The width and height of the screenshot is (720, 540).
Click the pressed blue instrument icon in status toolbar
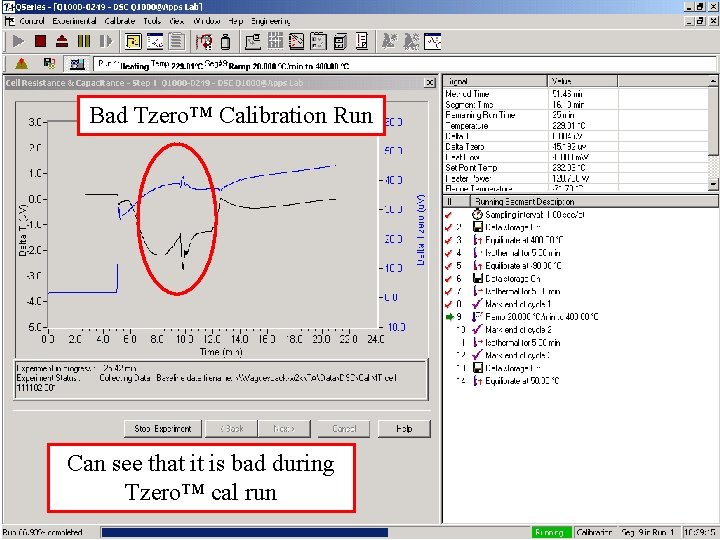pos(77,64)
